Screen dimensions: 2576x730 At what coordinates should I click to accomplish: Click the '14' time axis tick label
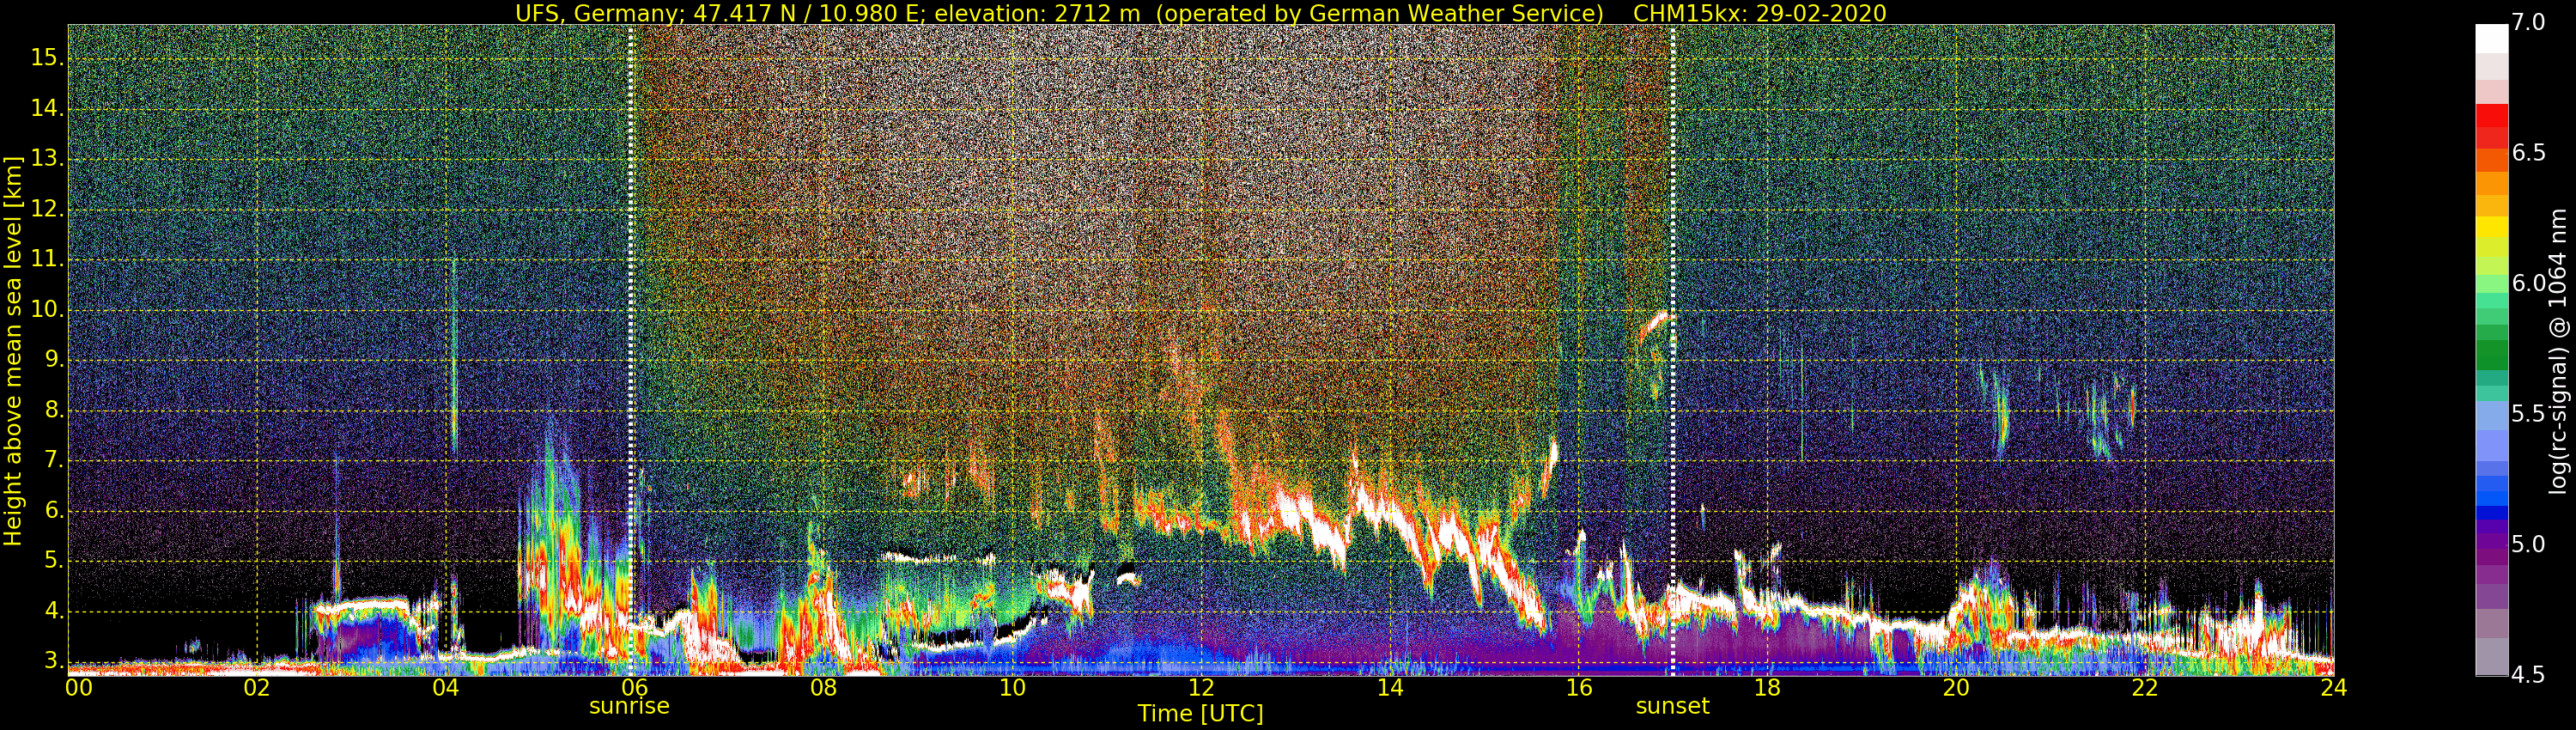(x=1390, y=688)
